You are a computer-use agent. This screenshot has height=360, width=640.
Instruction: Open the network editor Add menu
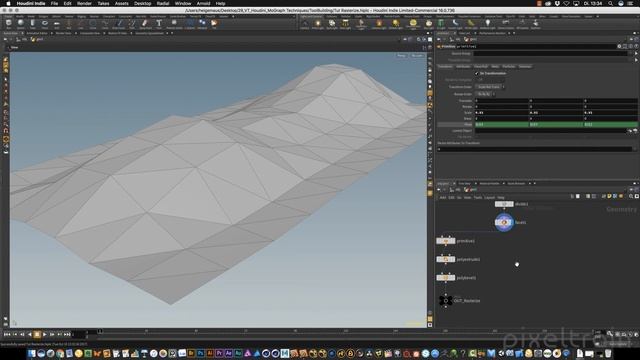(x=443, y=198)
